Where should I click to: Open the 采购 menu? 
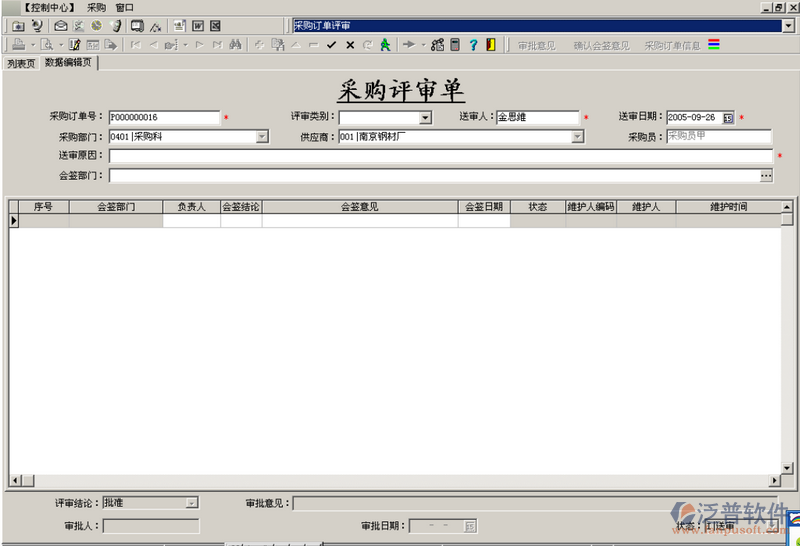tap(96, 7)
